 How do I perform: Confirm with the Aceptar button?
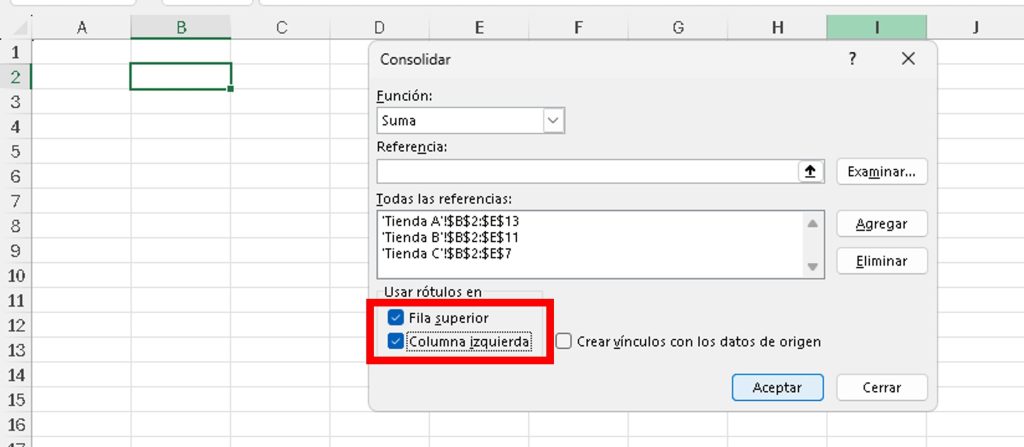[777, 387]
